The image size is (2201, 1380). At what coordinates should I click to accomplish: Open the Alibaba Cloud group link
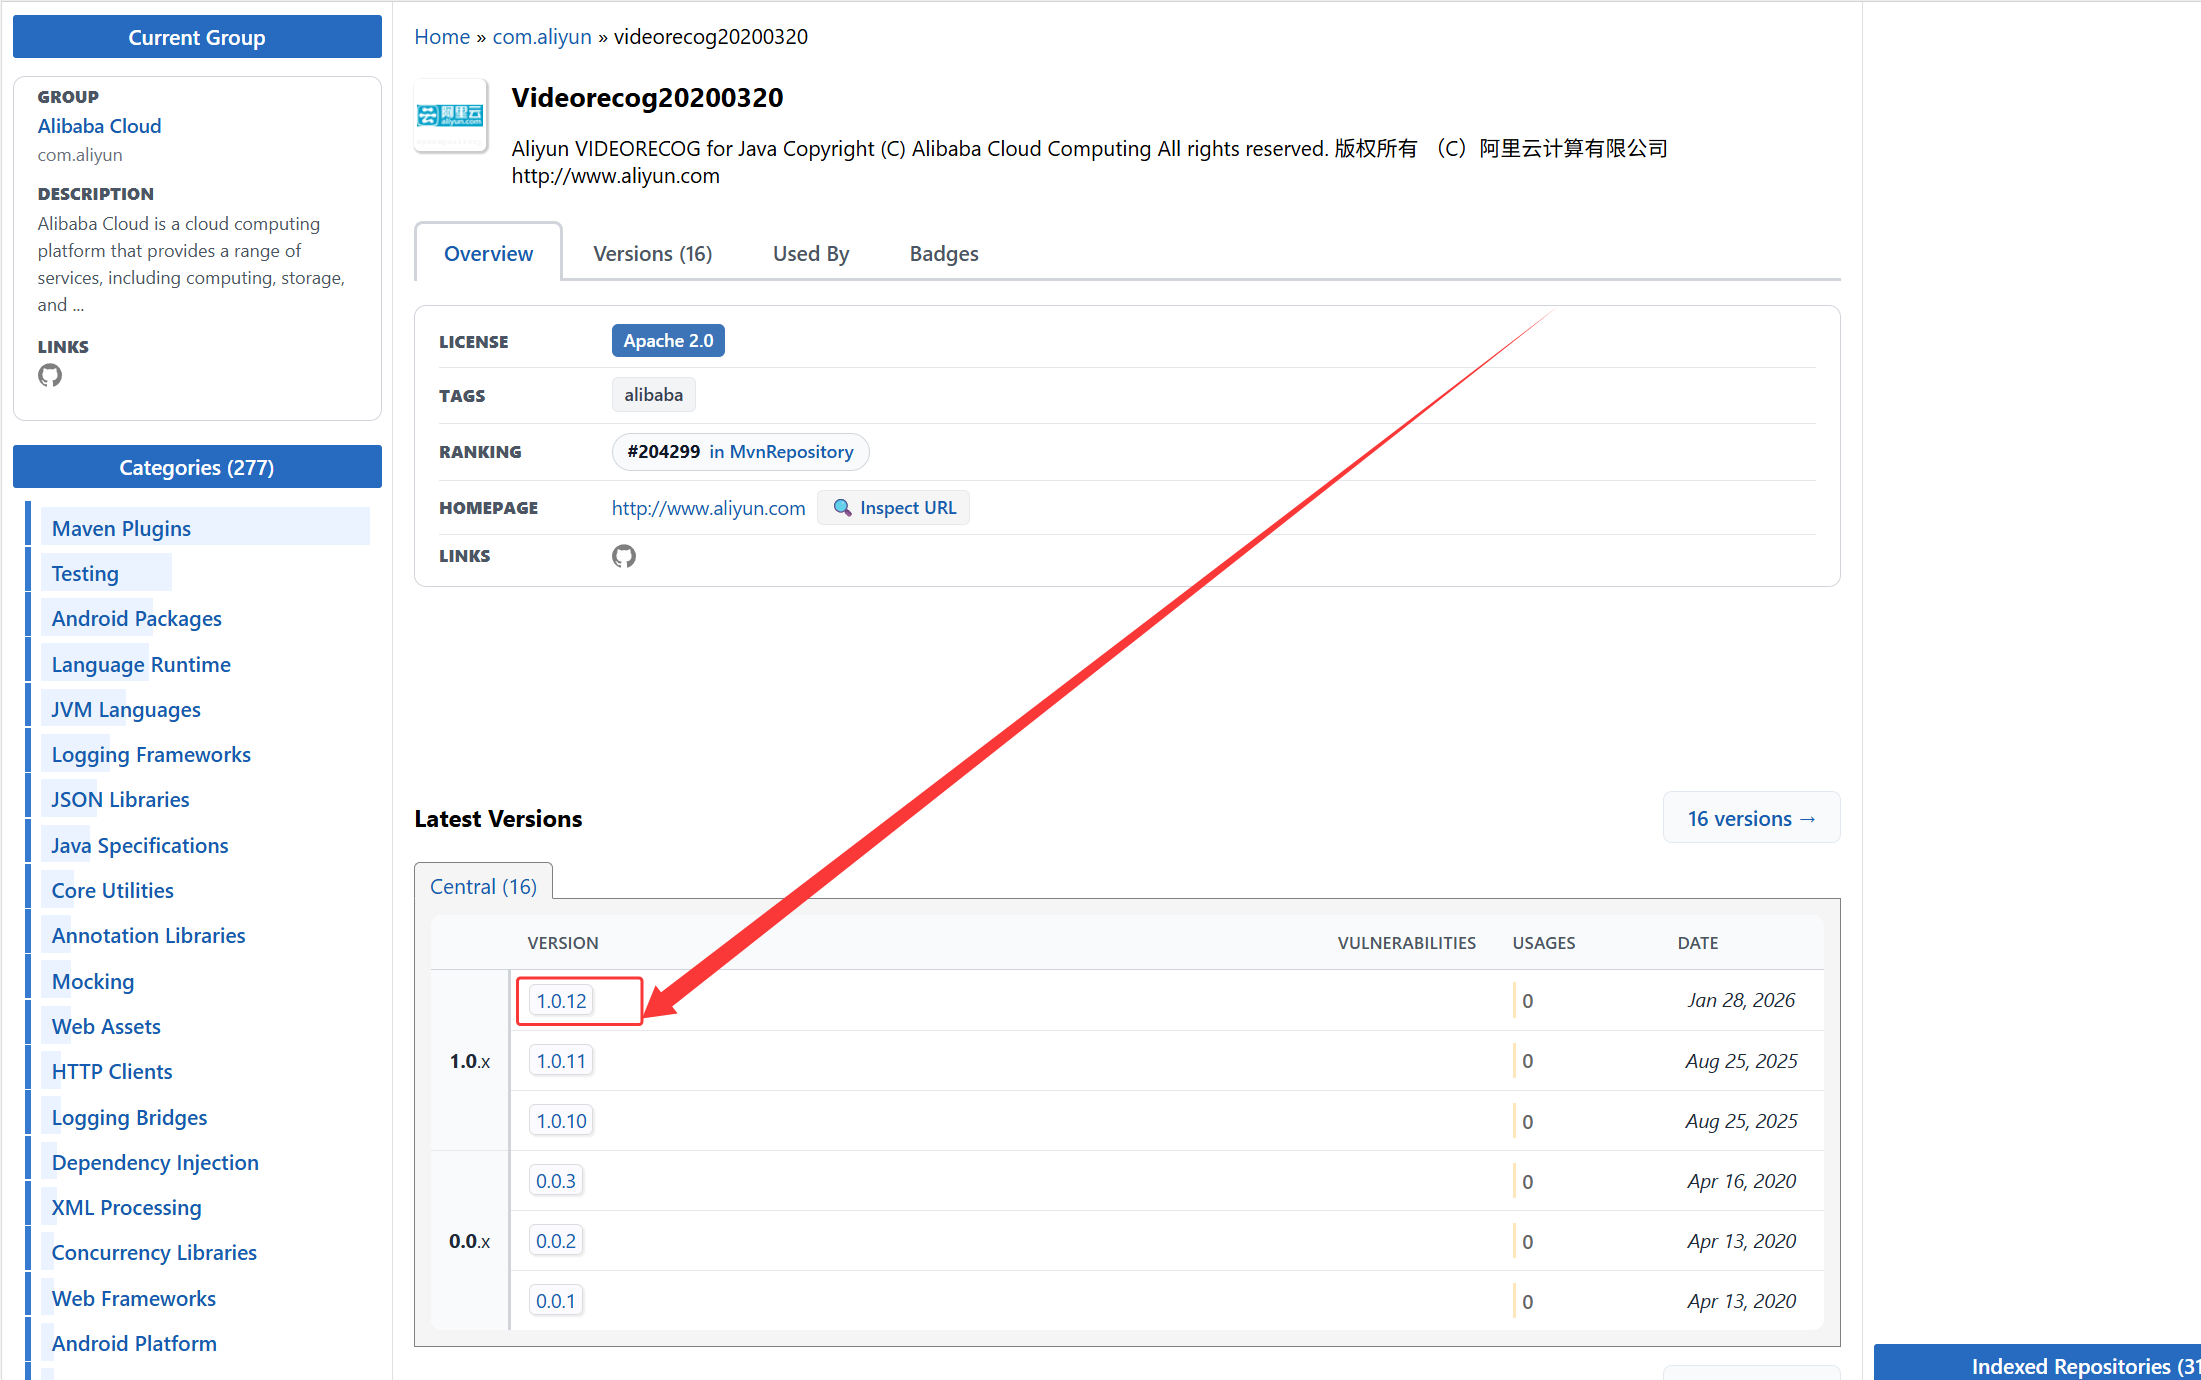tap(99, 126)
